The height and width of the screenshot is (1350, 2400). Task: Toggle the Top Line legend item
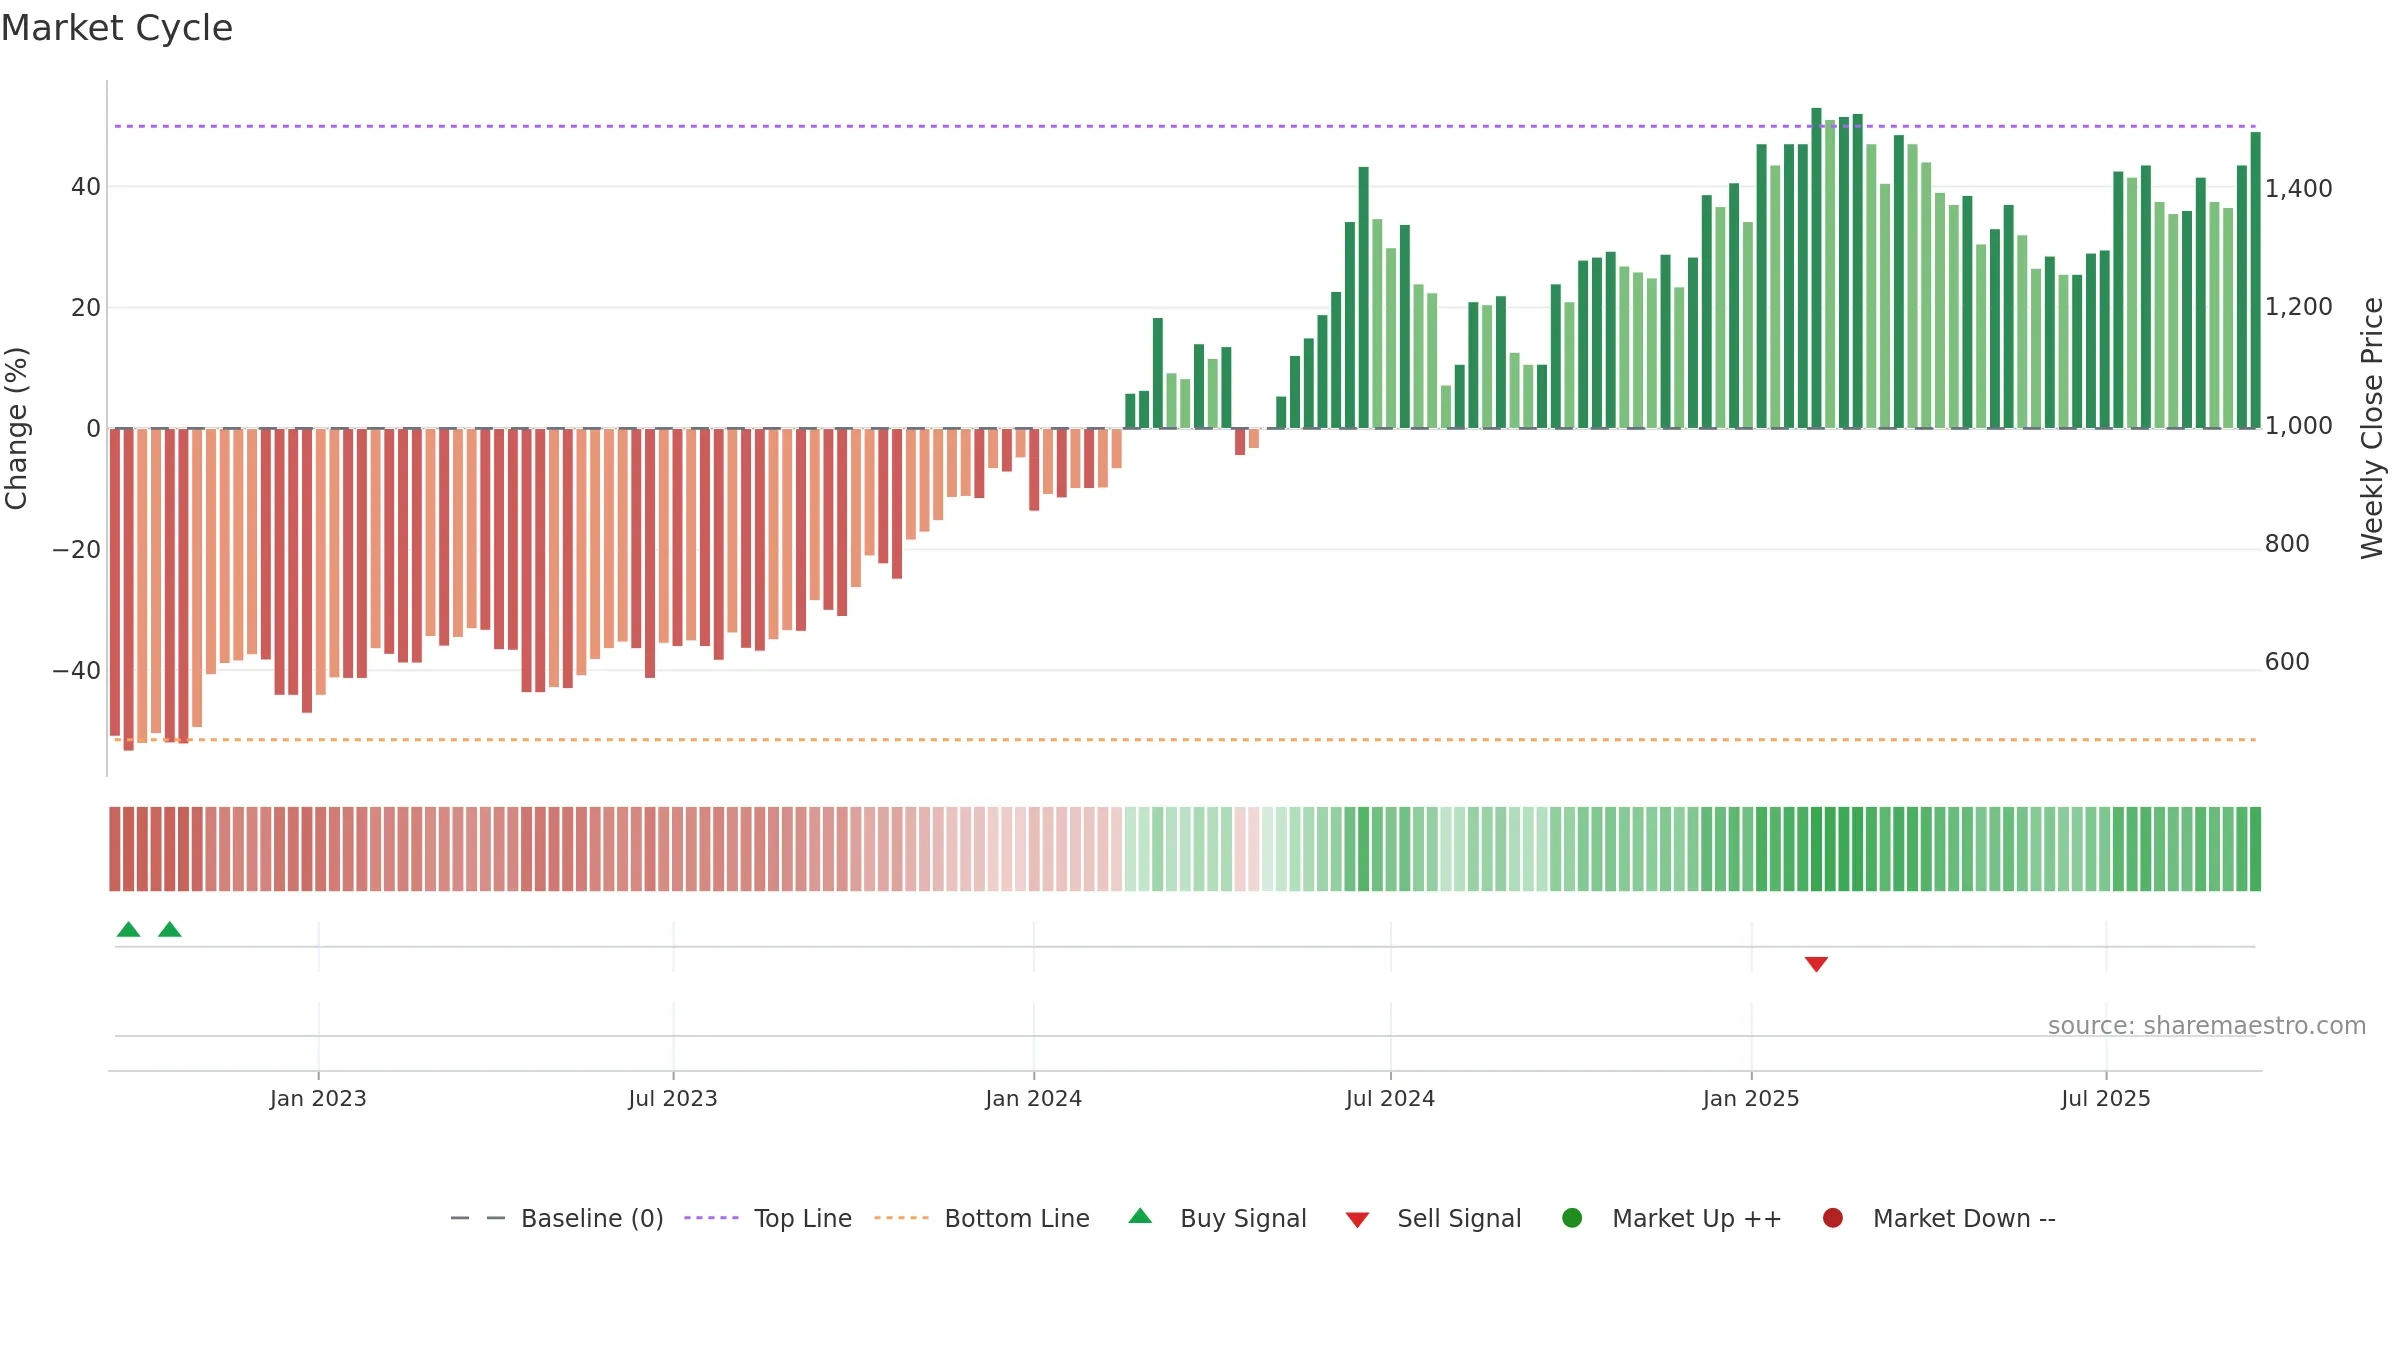(768, 1218)
